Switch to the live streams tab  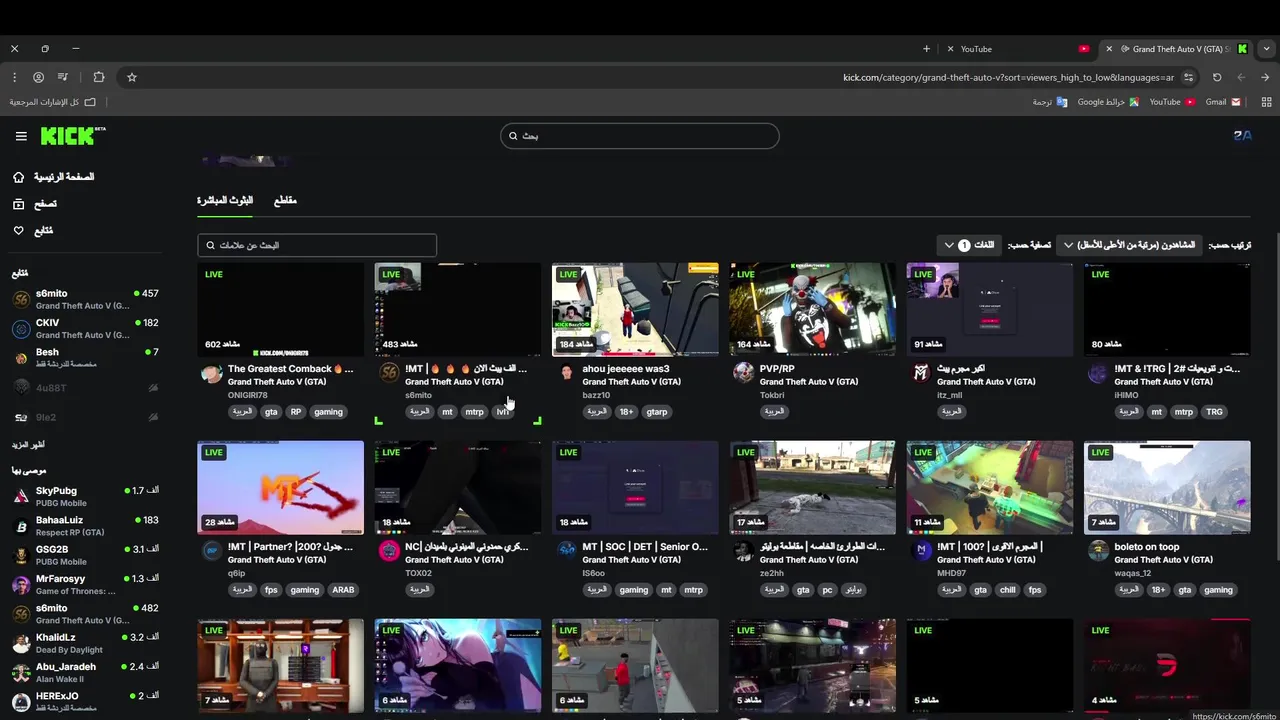tap(225, 201)
